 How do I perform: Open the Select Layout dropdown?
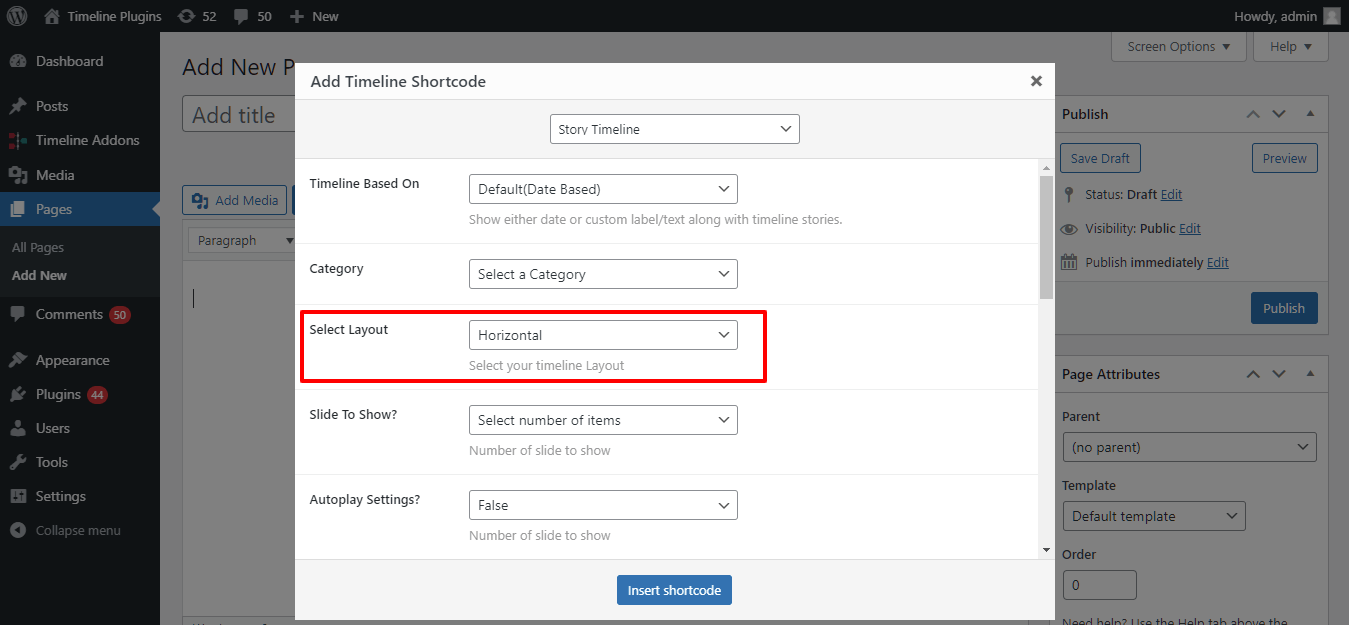602,334
